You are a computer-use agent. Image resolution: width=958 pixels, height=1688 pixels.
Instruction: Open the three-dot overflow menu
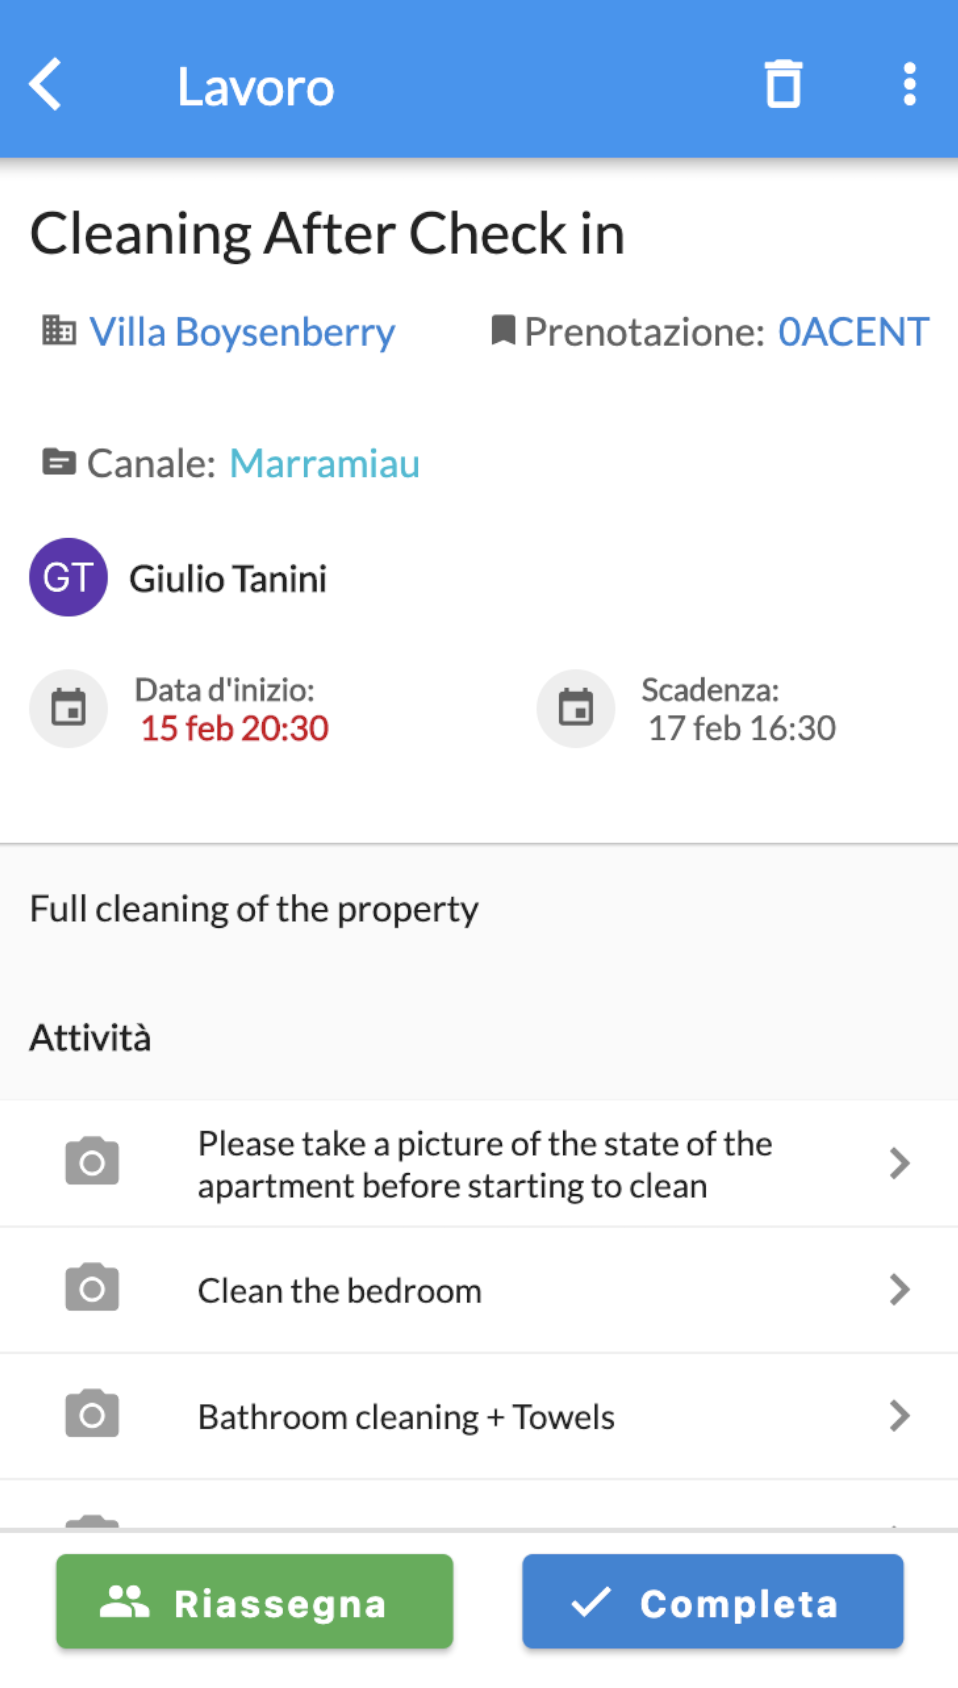909,84
